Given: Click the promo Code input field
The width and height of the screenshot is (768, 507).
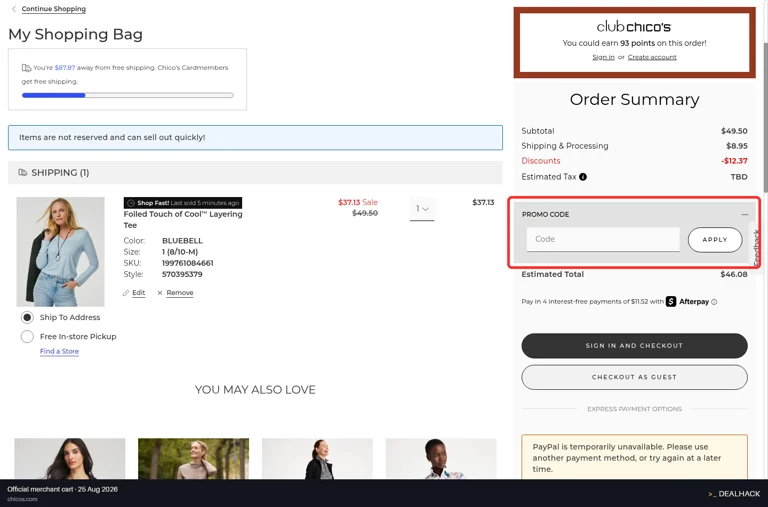Looking at the screenshot, I should (603, 239).
